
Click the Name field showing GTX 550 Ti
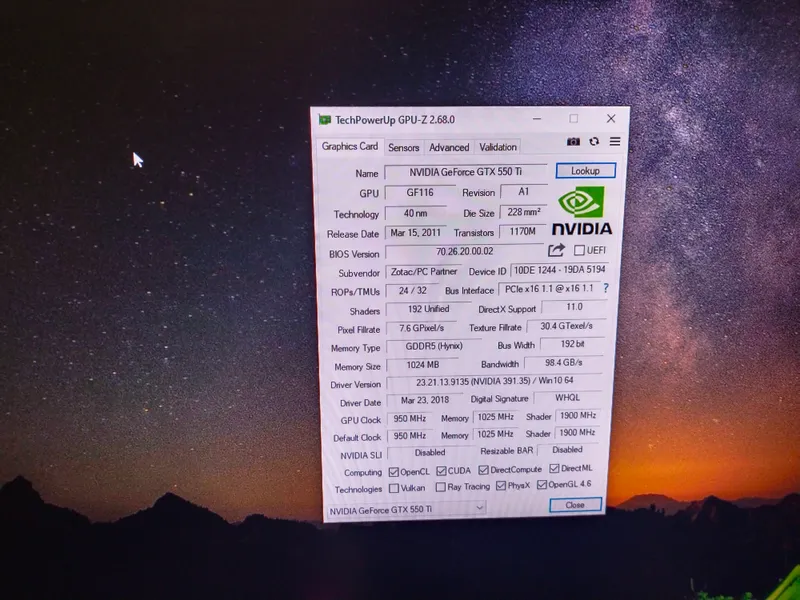[465, 172]
